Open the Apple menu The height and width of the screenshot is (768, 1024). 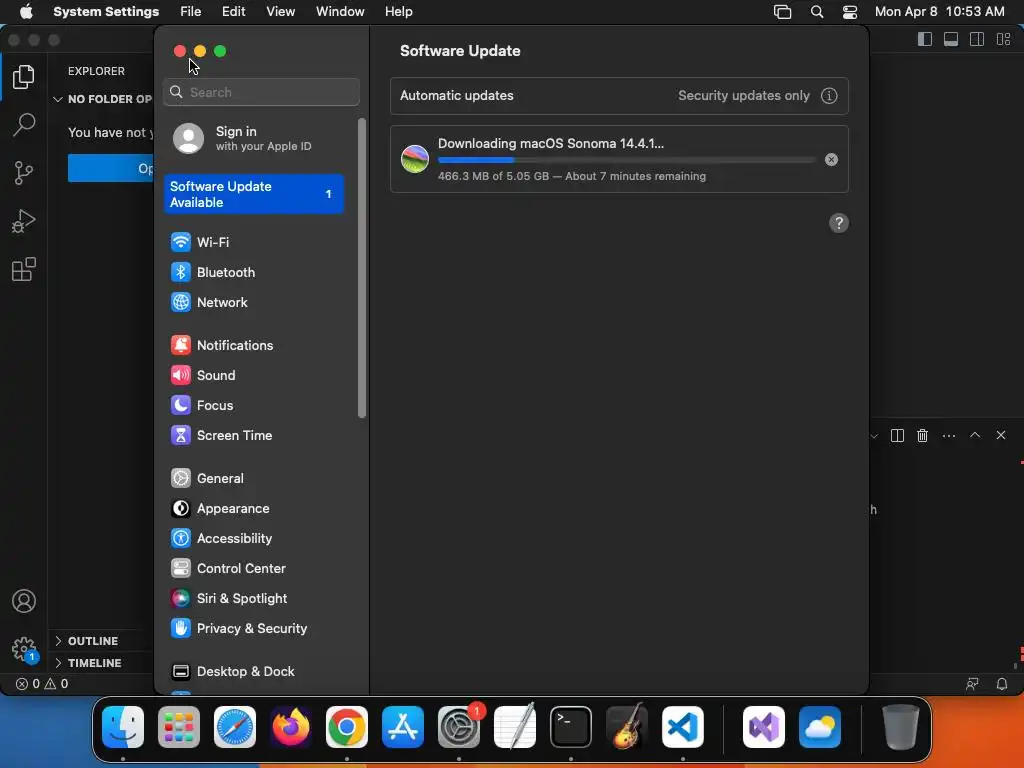click(x=26, y=12)
